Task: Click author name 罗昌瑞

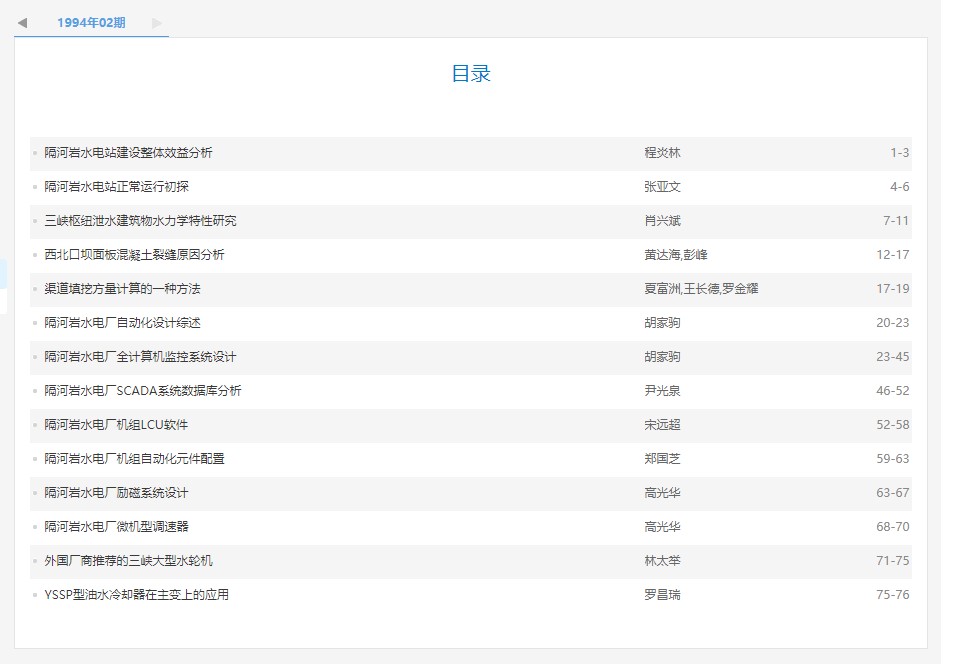Action: point(662,595)
